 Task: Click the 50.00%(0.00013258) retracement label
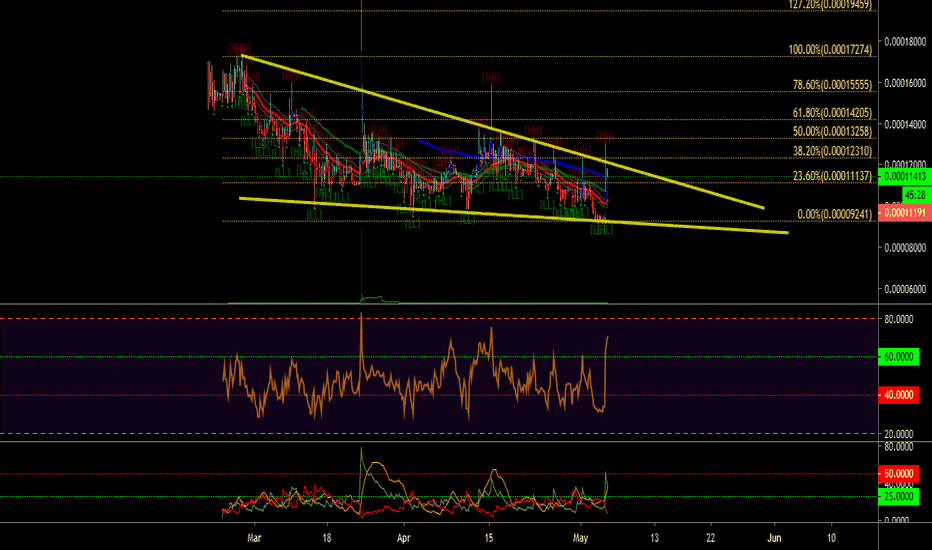[x=832, y=131]
